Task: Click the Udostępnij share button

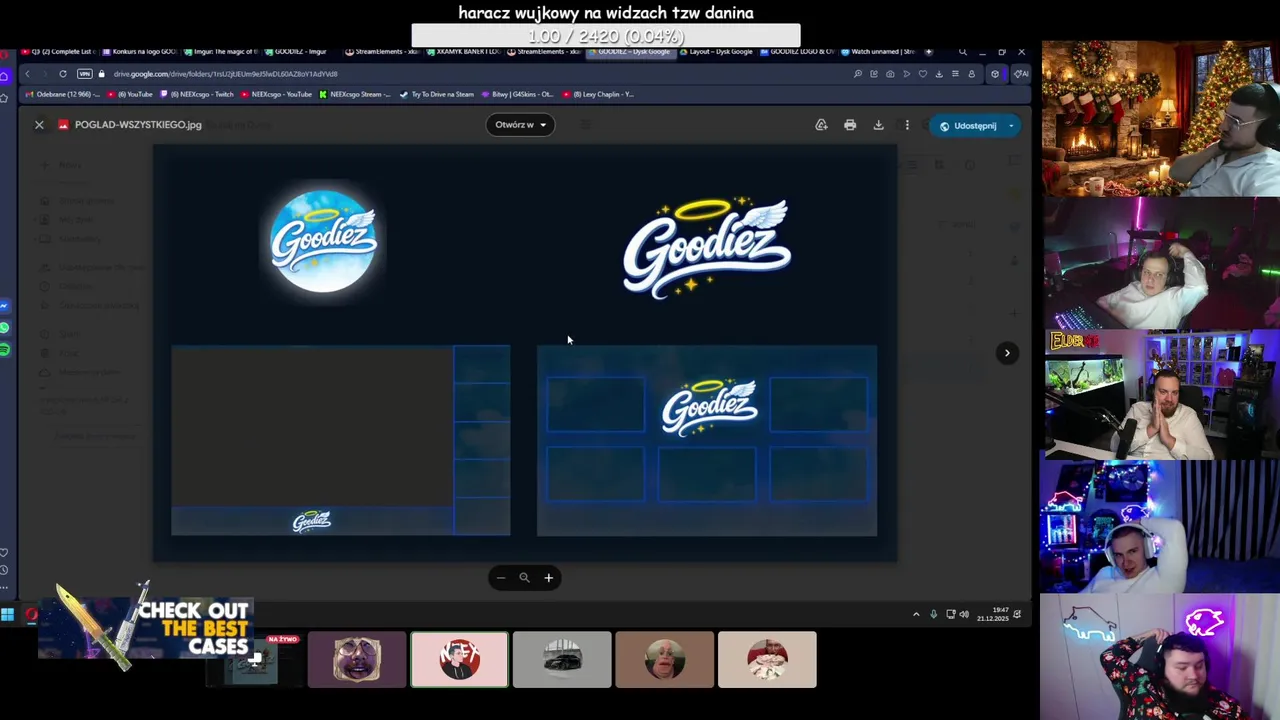Action: click(967, 126)
